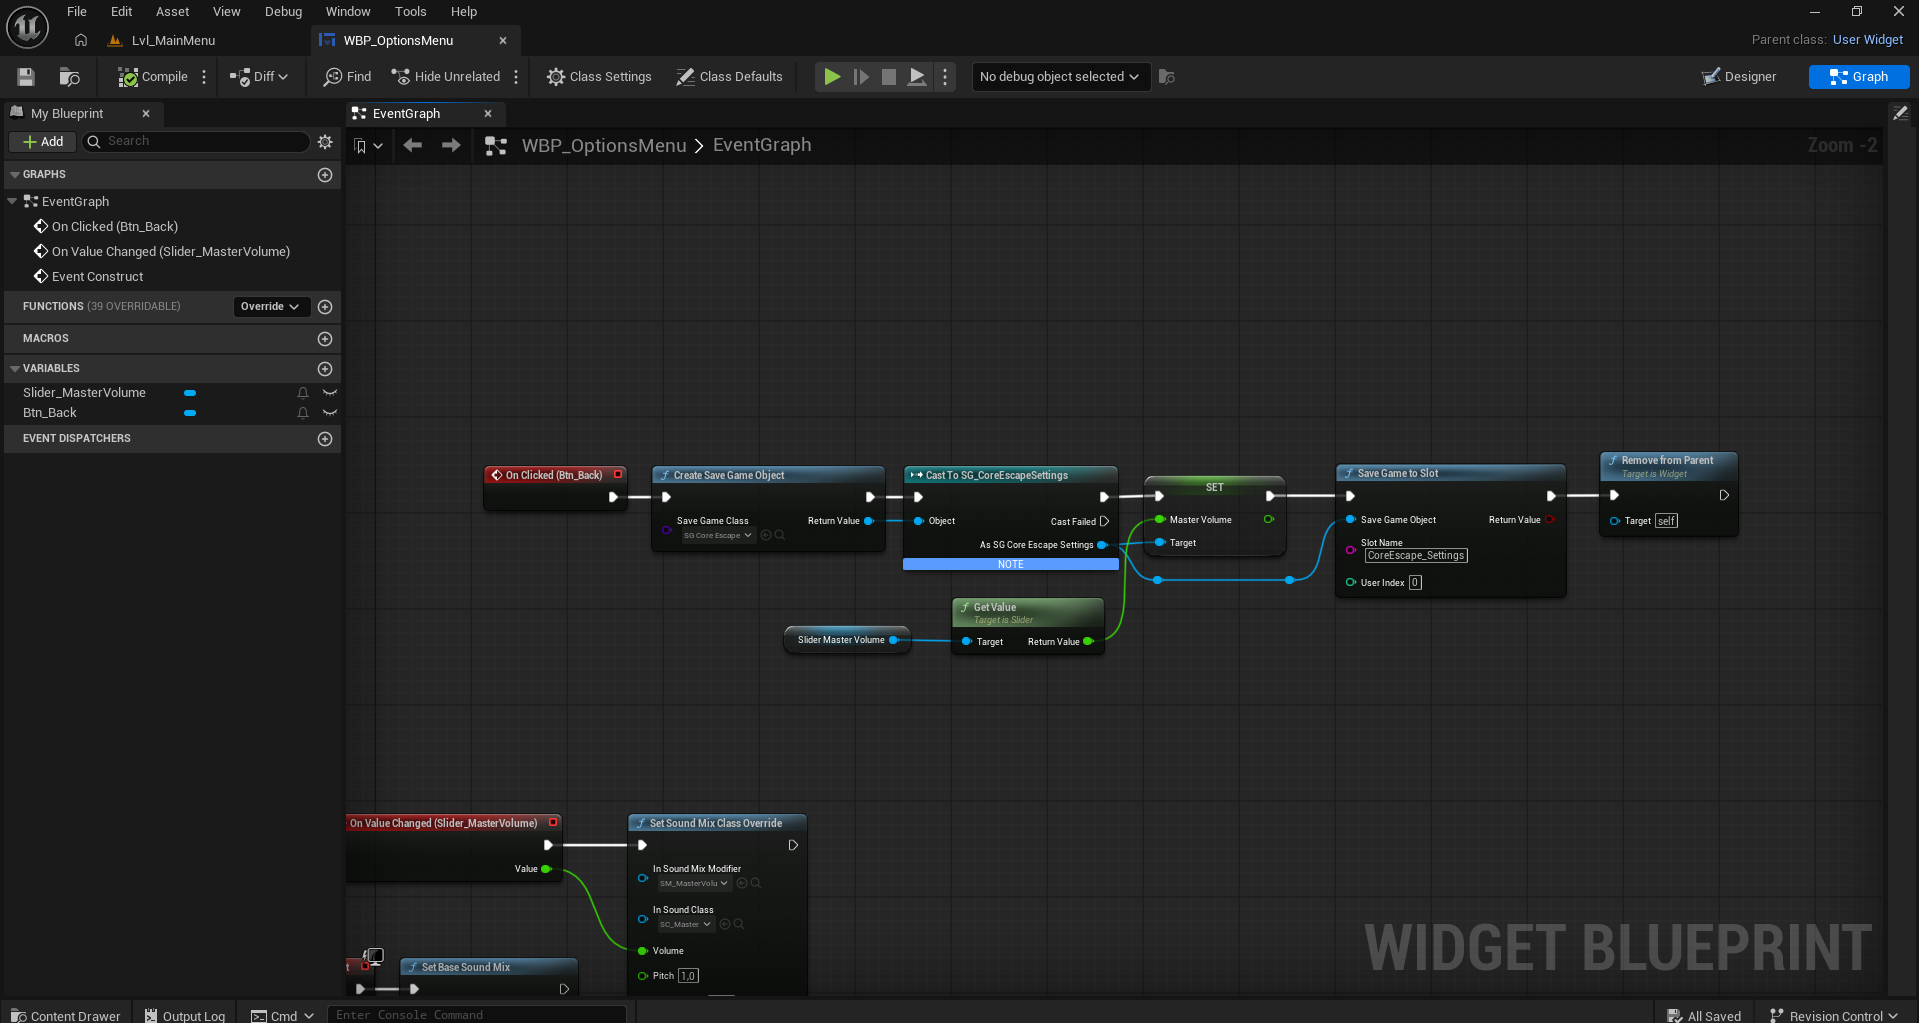Click Add in My Blueprint panel

click(x=43, y=142)
